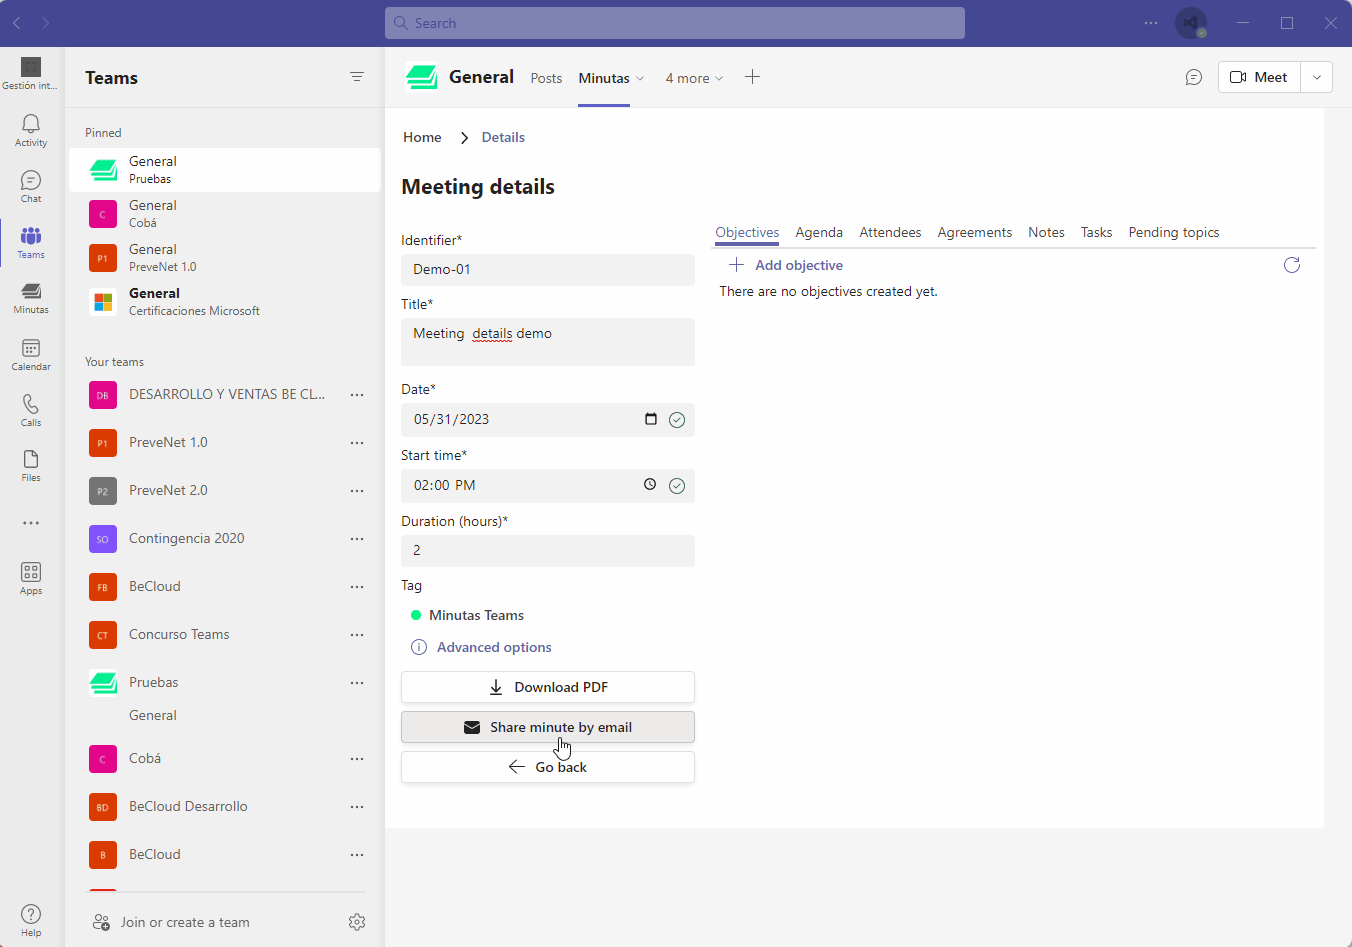Image resolution: width=1352 pixels, height=947 pixels.
Task: Select the Objectives tab
Action: click(747, 232)
